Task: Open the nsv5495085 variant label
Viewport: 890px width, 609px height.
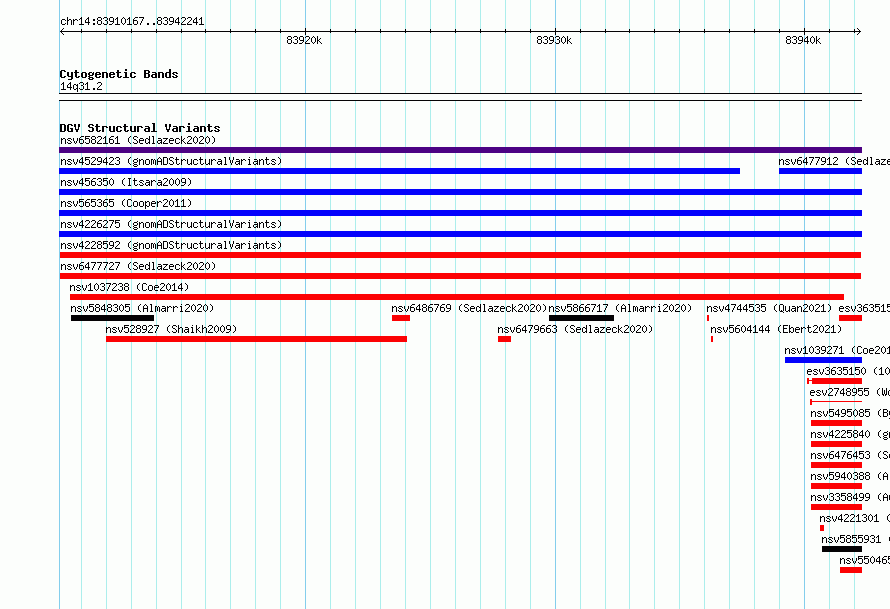Action: tap(850, 413)
